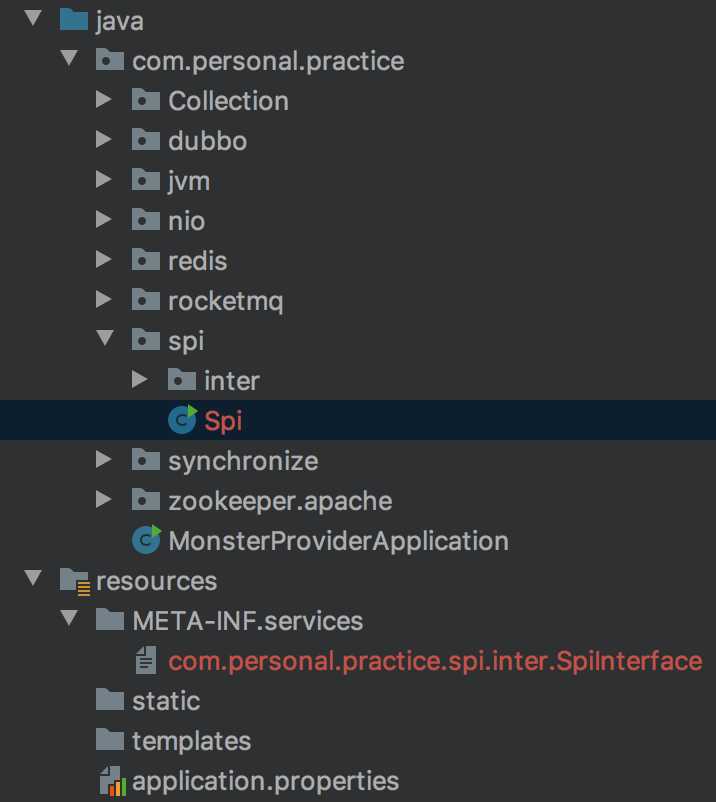This screenshot has height=802, width=716.
Task: Select the synchronize package
Action: [x=243, y=460]
